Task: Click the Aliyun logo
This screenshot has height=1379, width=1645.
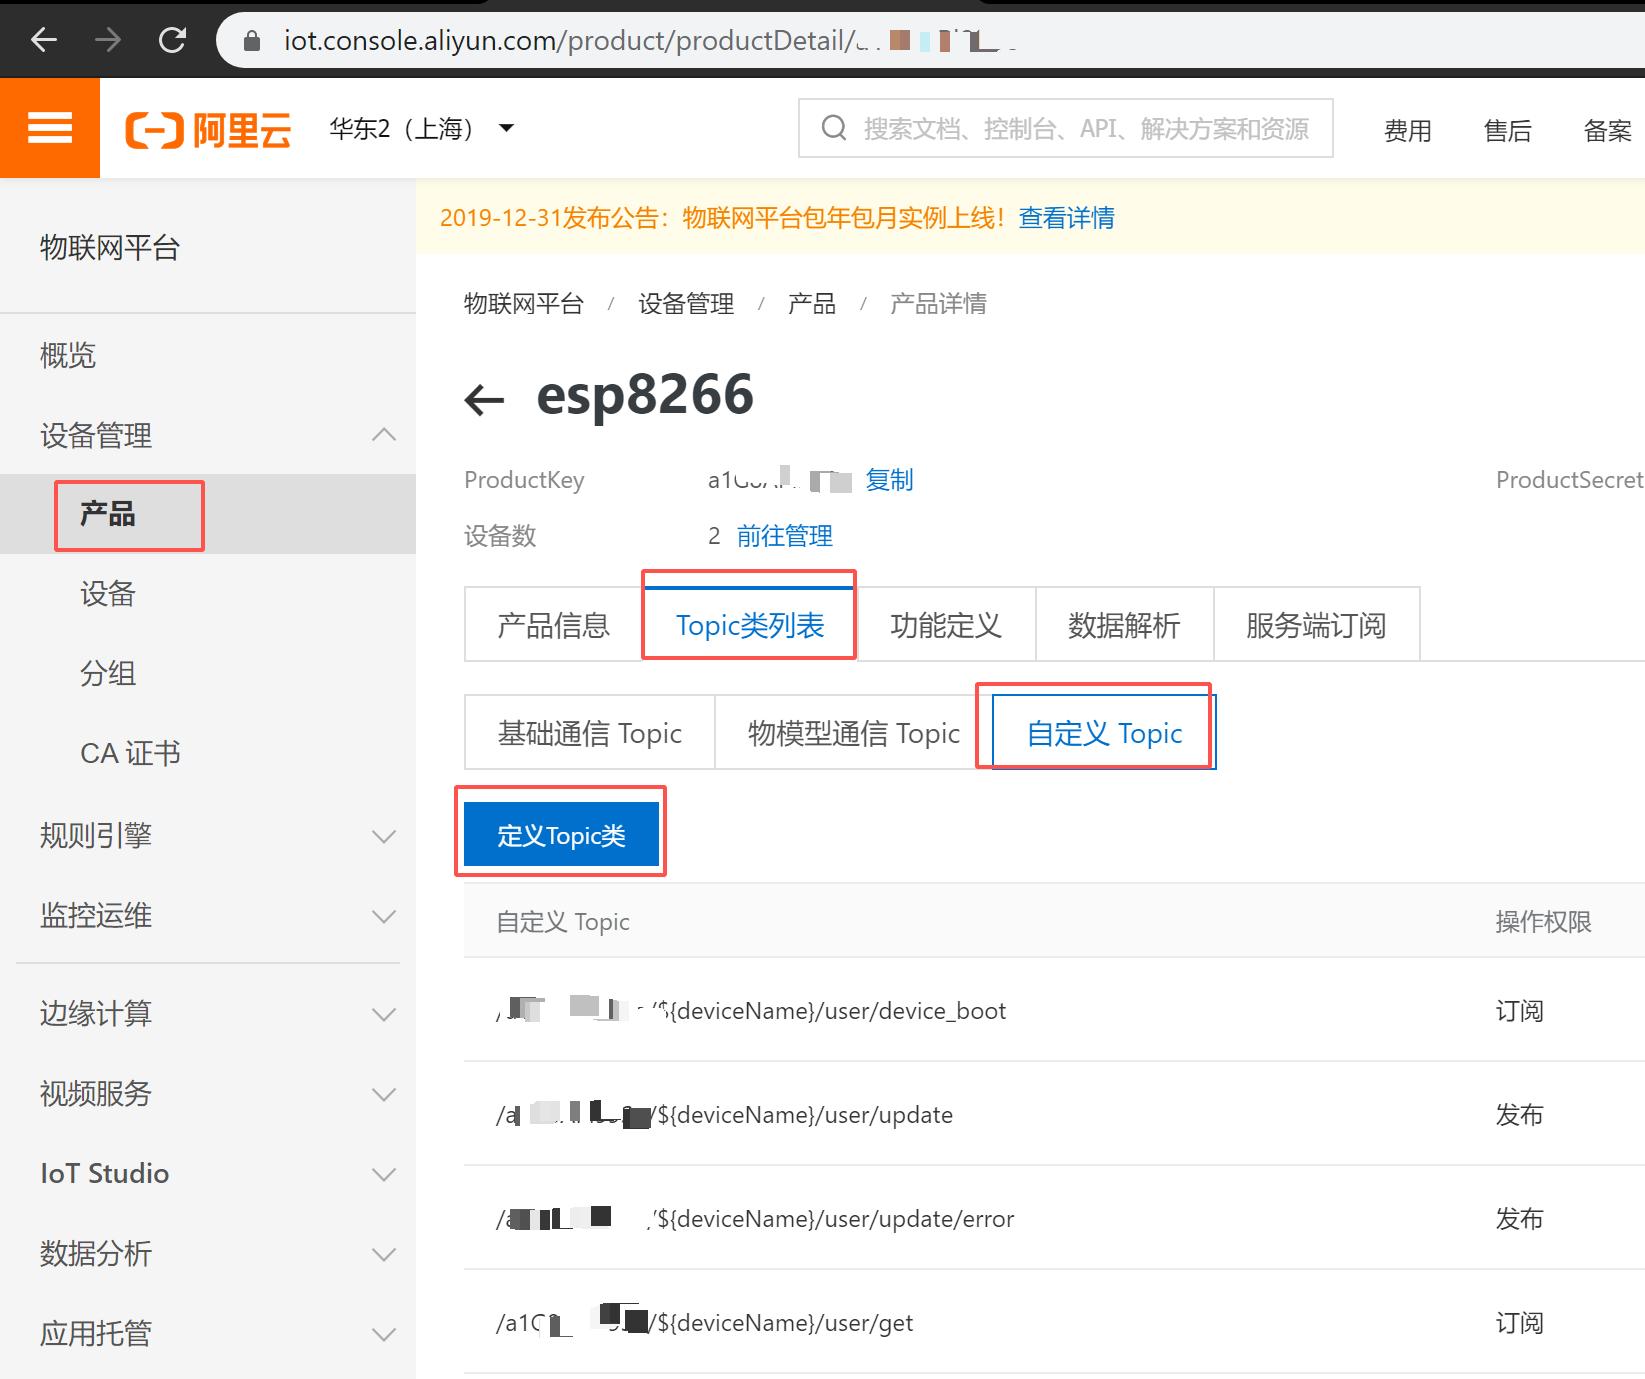Action: pos(207,128)
